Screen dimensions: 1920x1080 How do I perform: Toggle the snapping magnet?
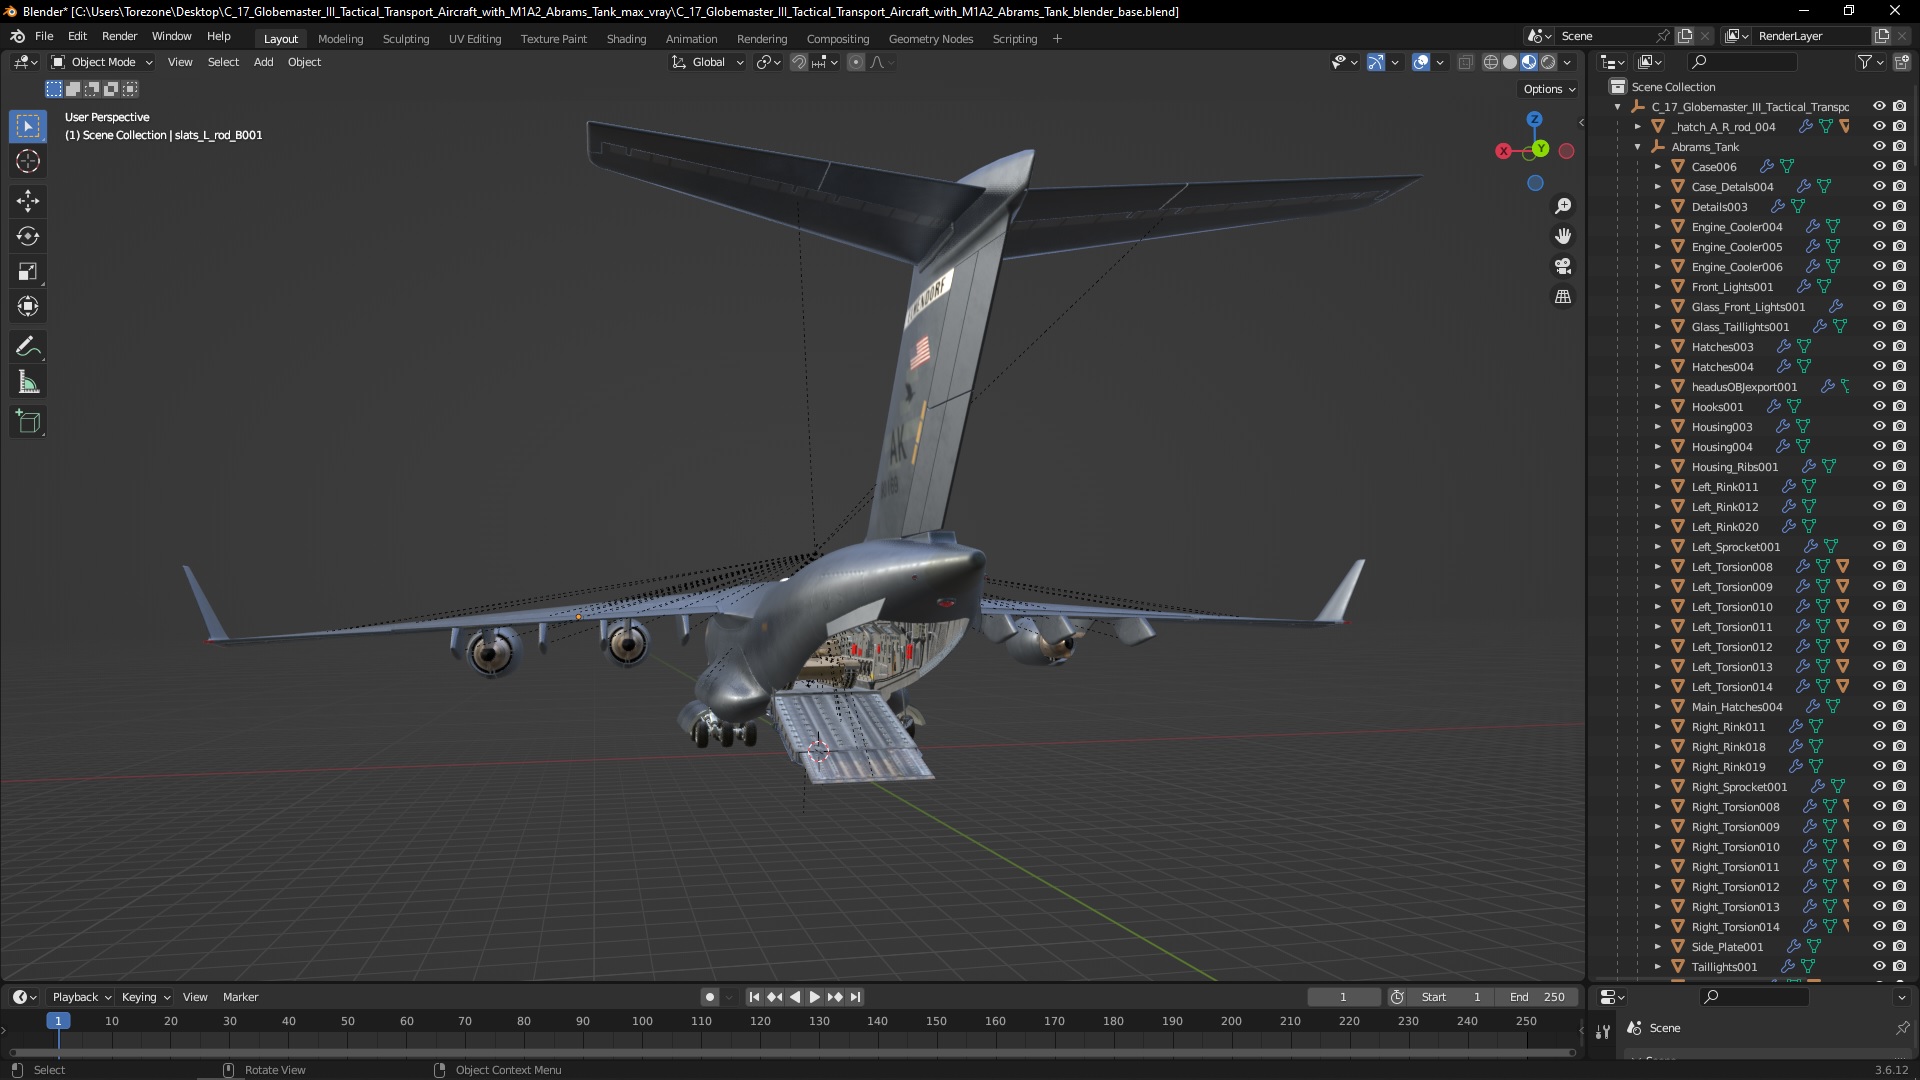tap(798, 62)
